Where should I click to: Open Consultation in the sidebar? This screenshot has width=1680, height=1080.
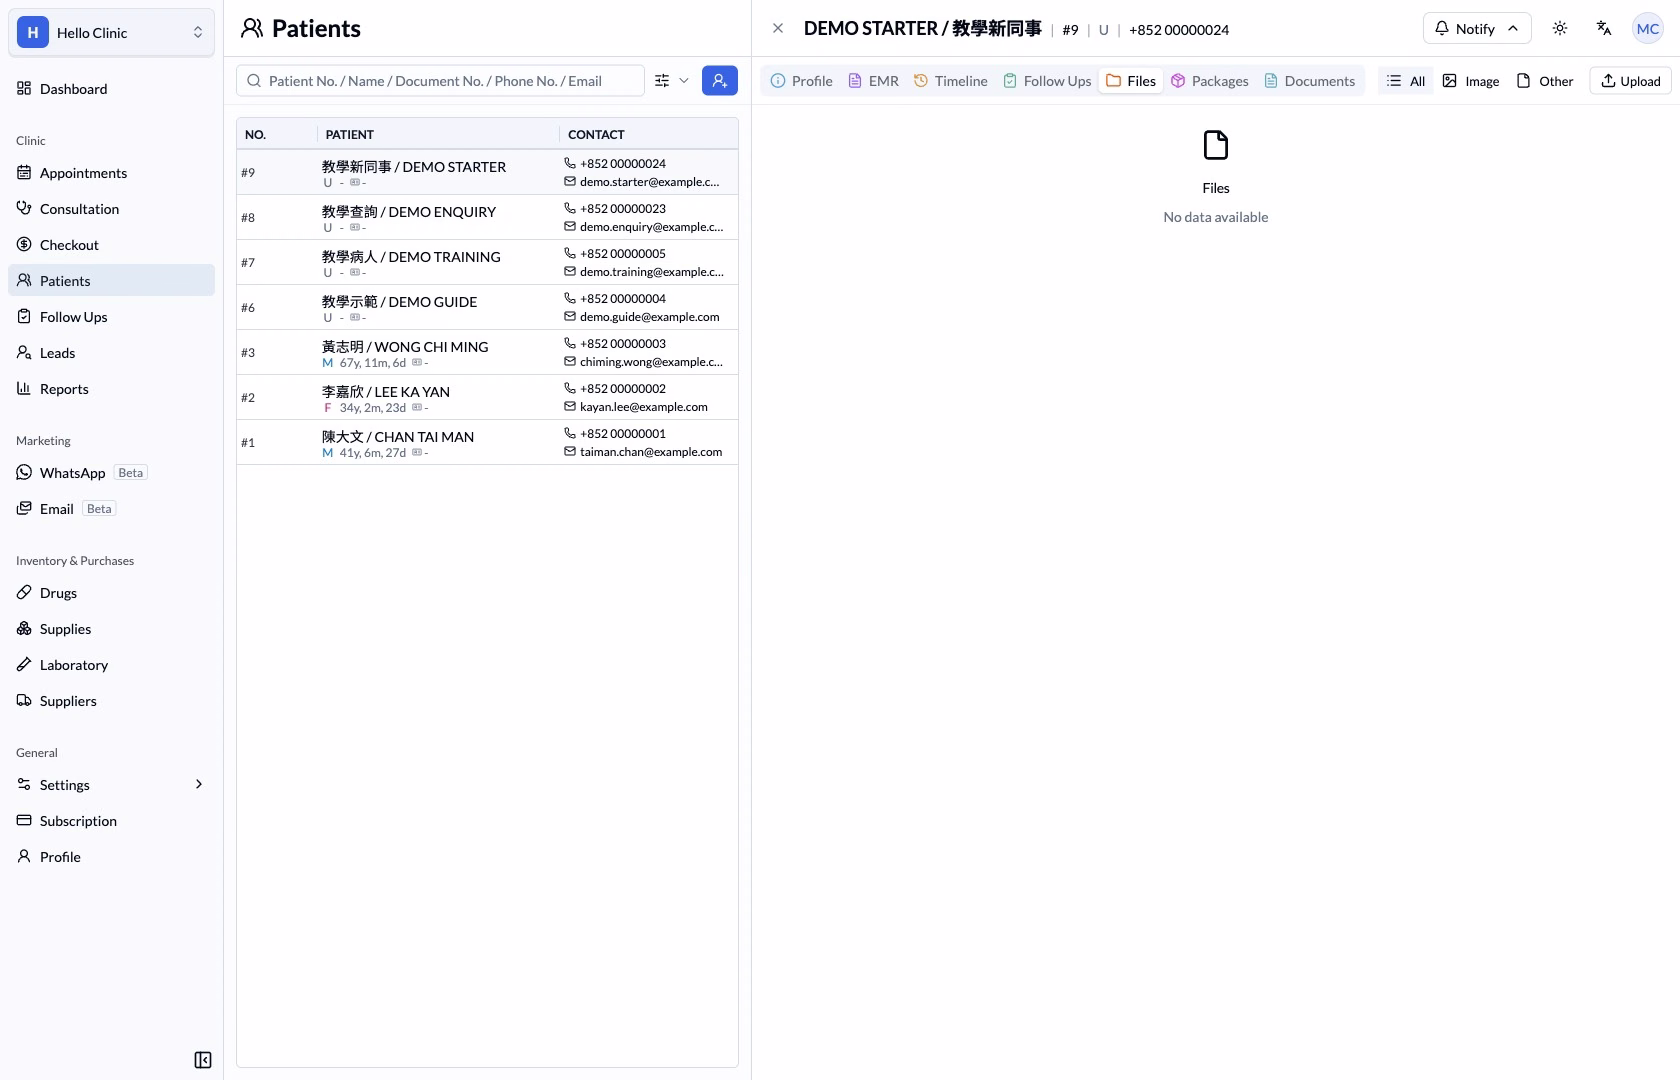(111, 209)
